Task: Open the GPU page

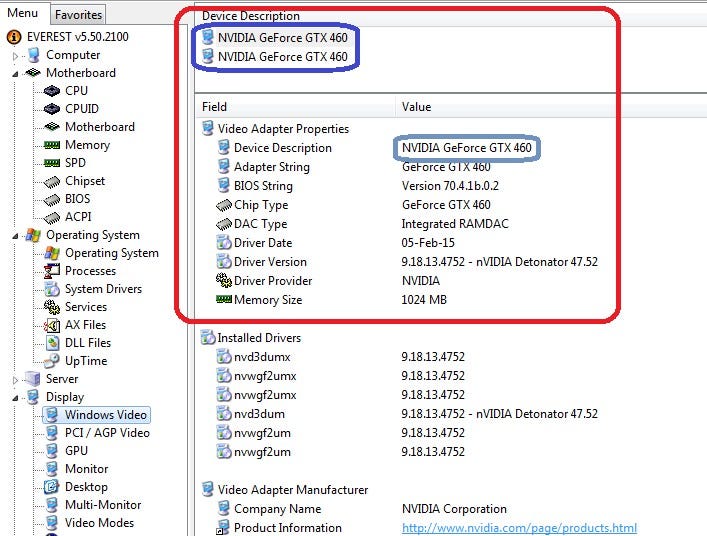Action: 76,451
